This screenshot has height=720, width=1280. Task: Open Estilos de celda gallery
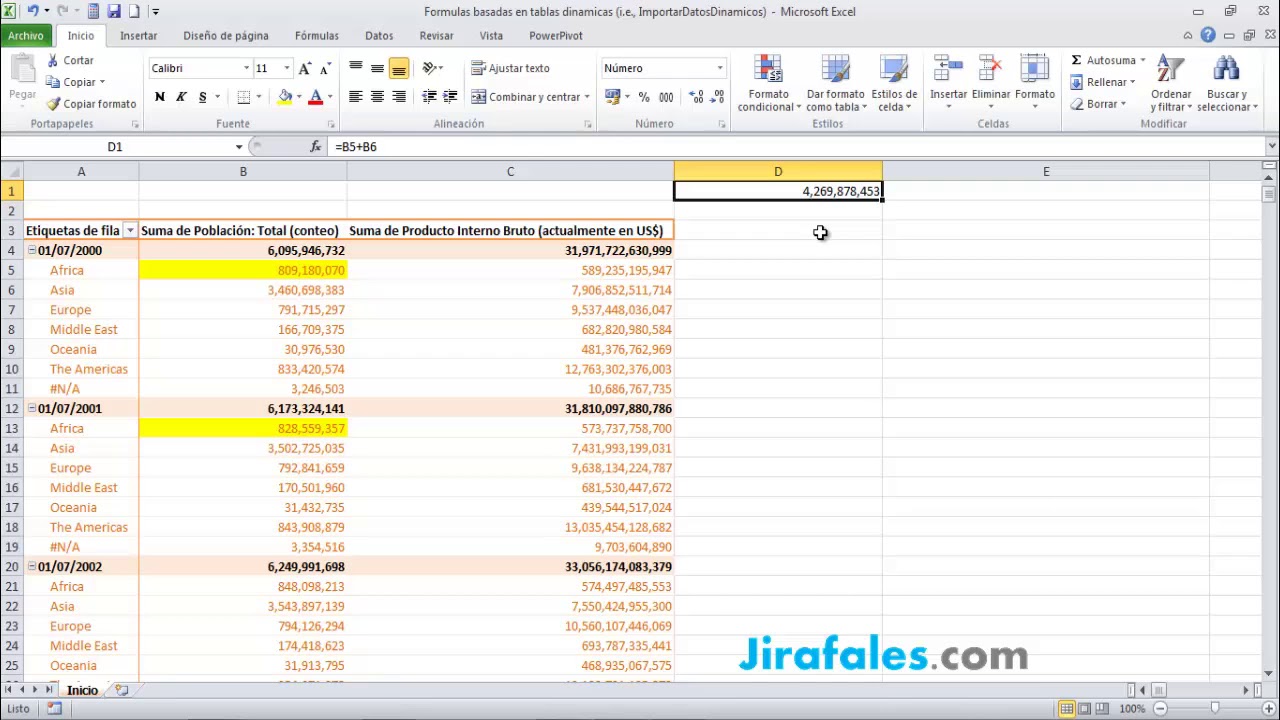[894, 84]
